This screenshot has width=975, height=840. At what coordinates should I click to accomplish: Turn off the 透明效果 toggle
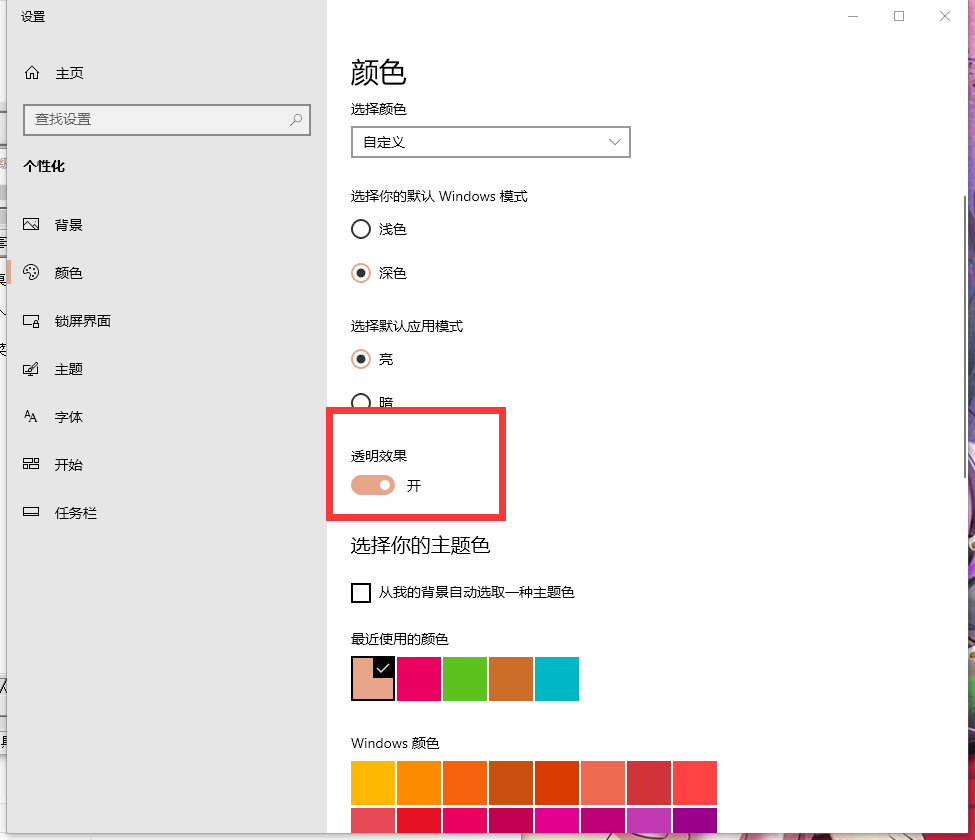(x=373, y=485)
